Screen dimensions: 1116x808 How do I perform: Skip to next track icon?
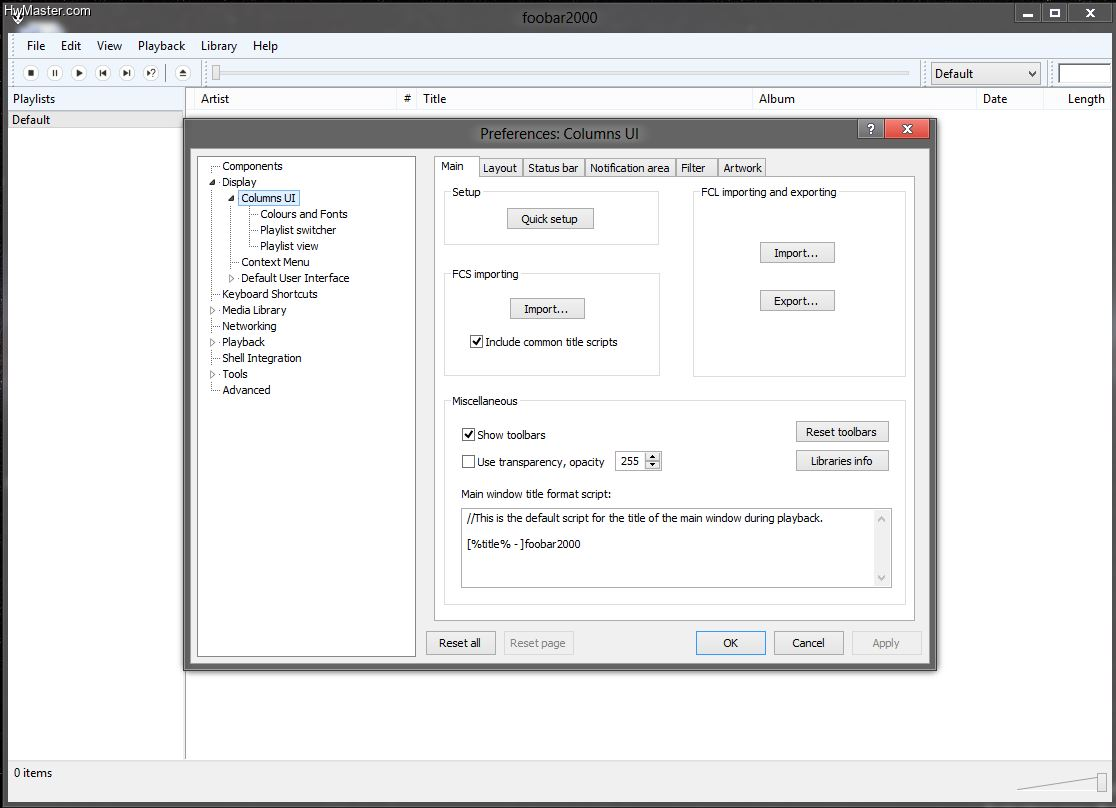127,73
